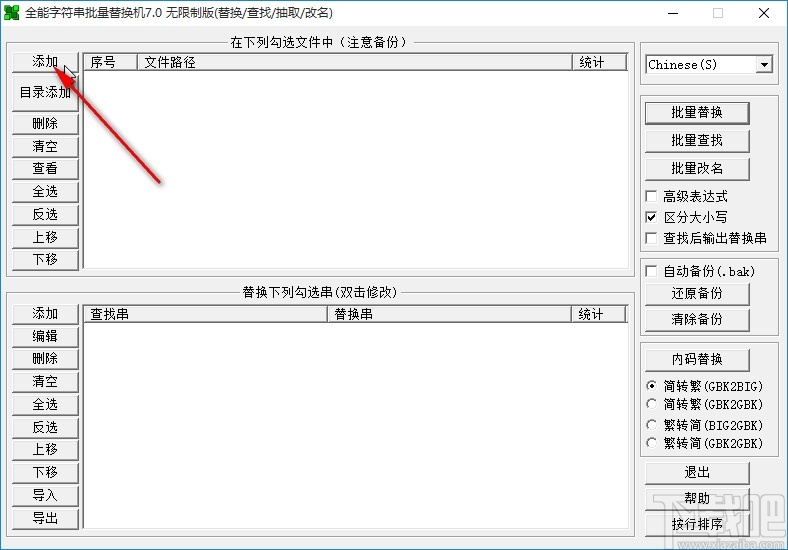Screen dimensions: 788x550
Task: Uncheck the 区分大小写 option
Action: (x=651, y=217)
